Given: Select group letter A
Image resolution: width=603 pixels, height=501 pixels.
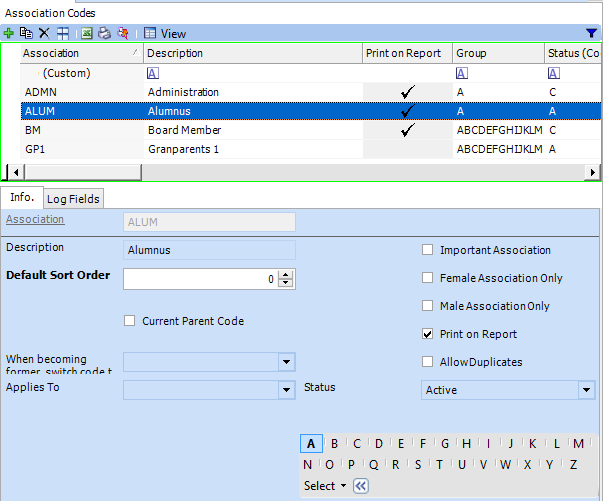Looking at the screenshot, I should coord(311,444).
